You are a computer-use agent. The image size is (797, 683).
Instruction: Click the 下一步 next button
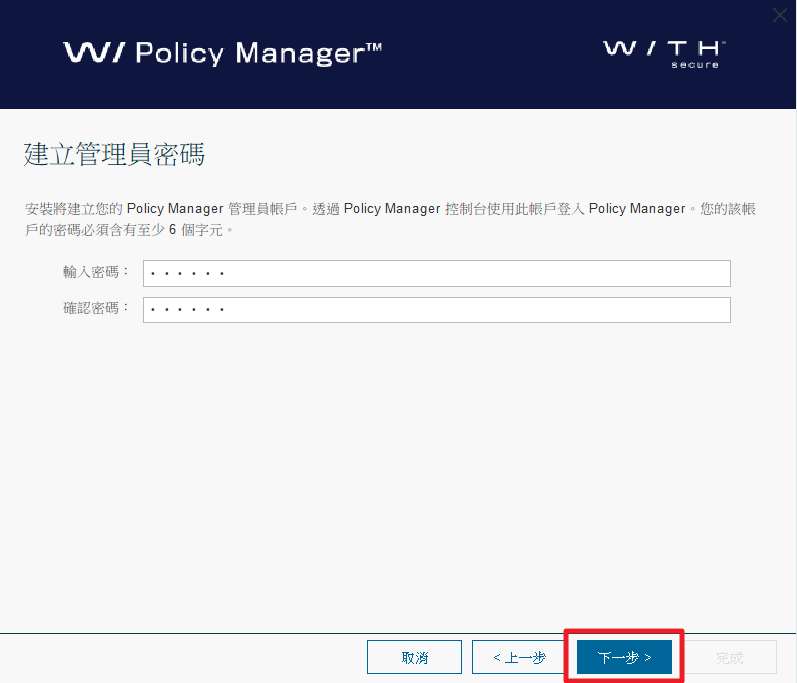(x=624, y=657)
